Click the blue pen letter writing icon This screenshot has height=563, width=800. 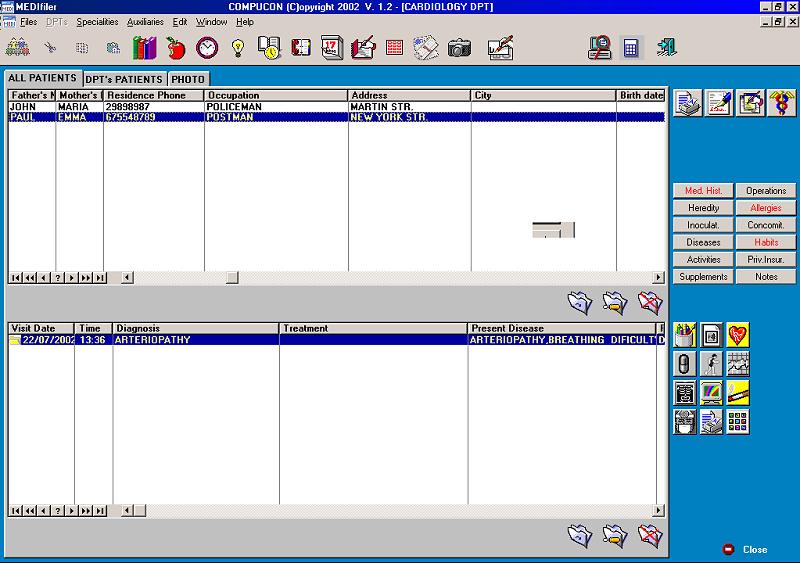point(718,103)
